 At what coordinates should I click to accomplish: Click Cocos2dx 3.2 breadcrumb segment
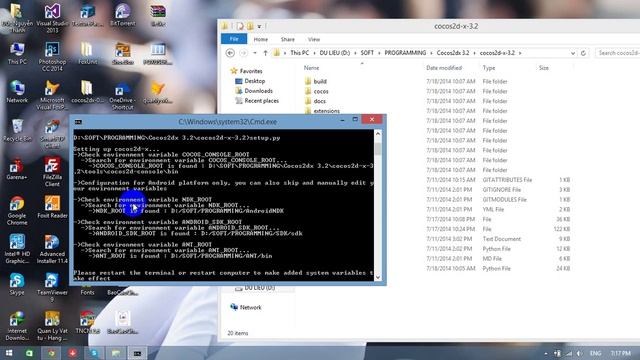coord(453,53)
